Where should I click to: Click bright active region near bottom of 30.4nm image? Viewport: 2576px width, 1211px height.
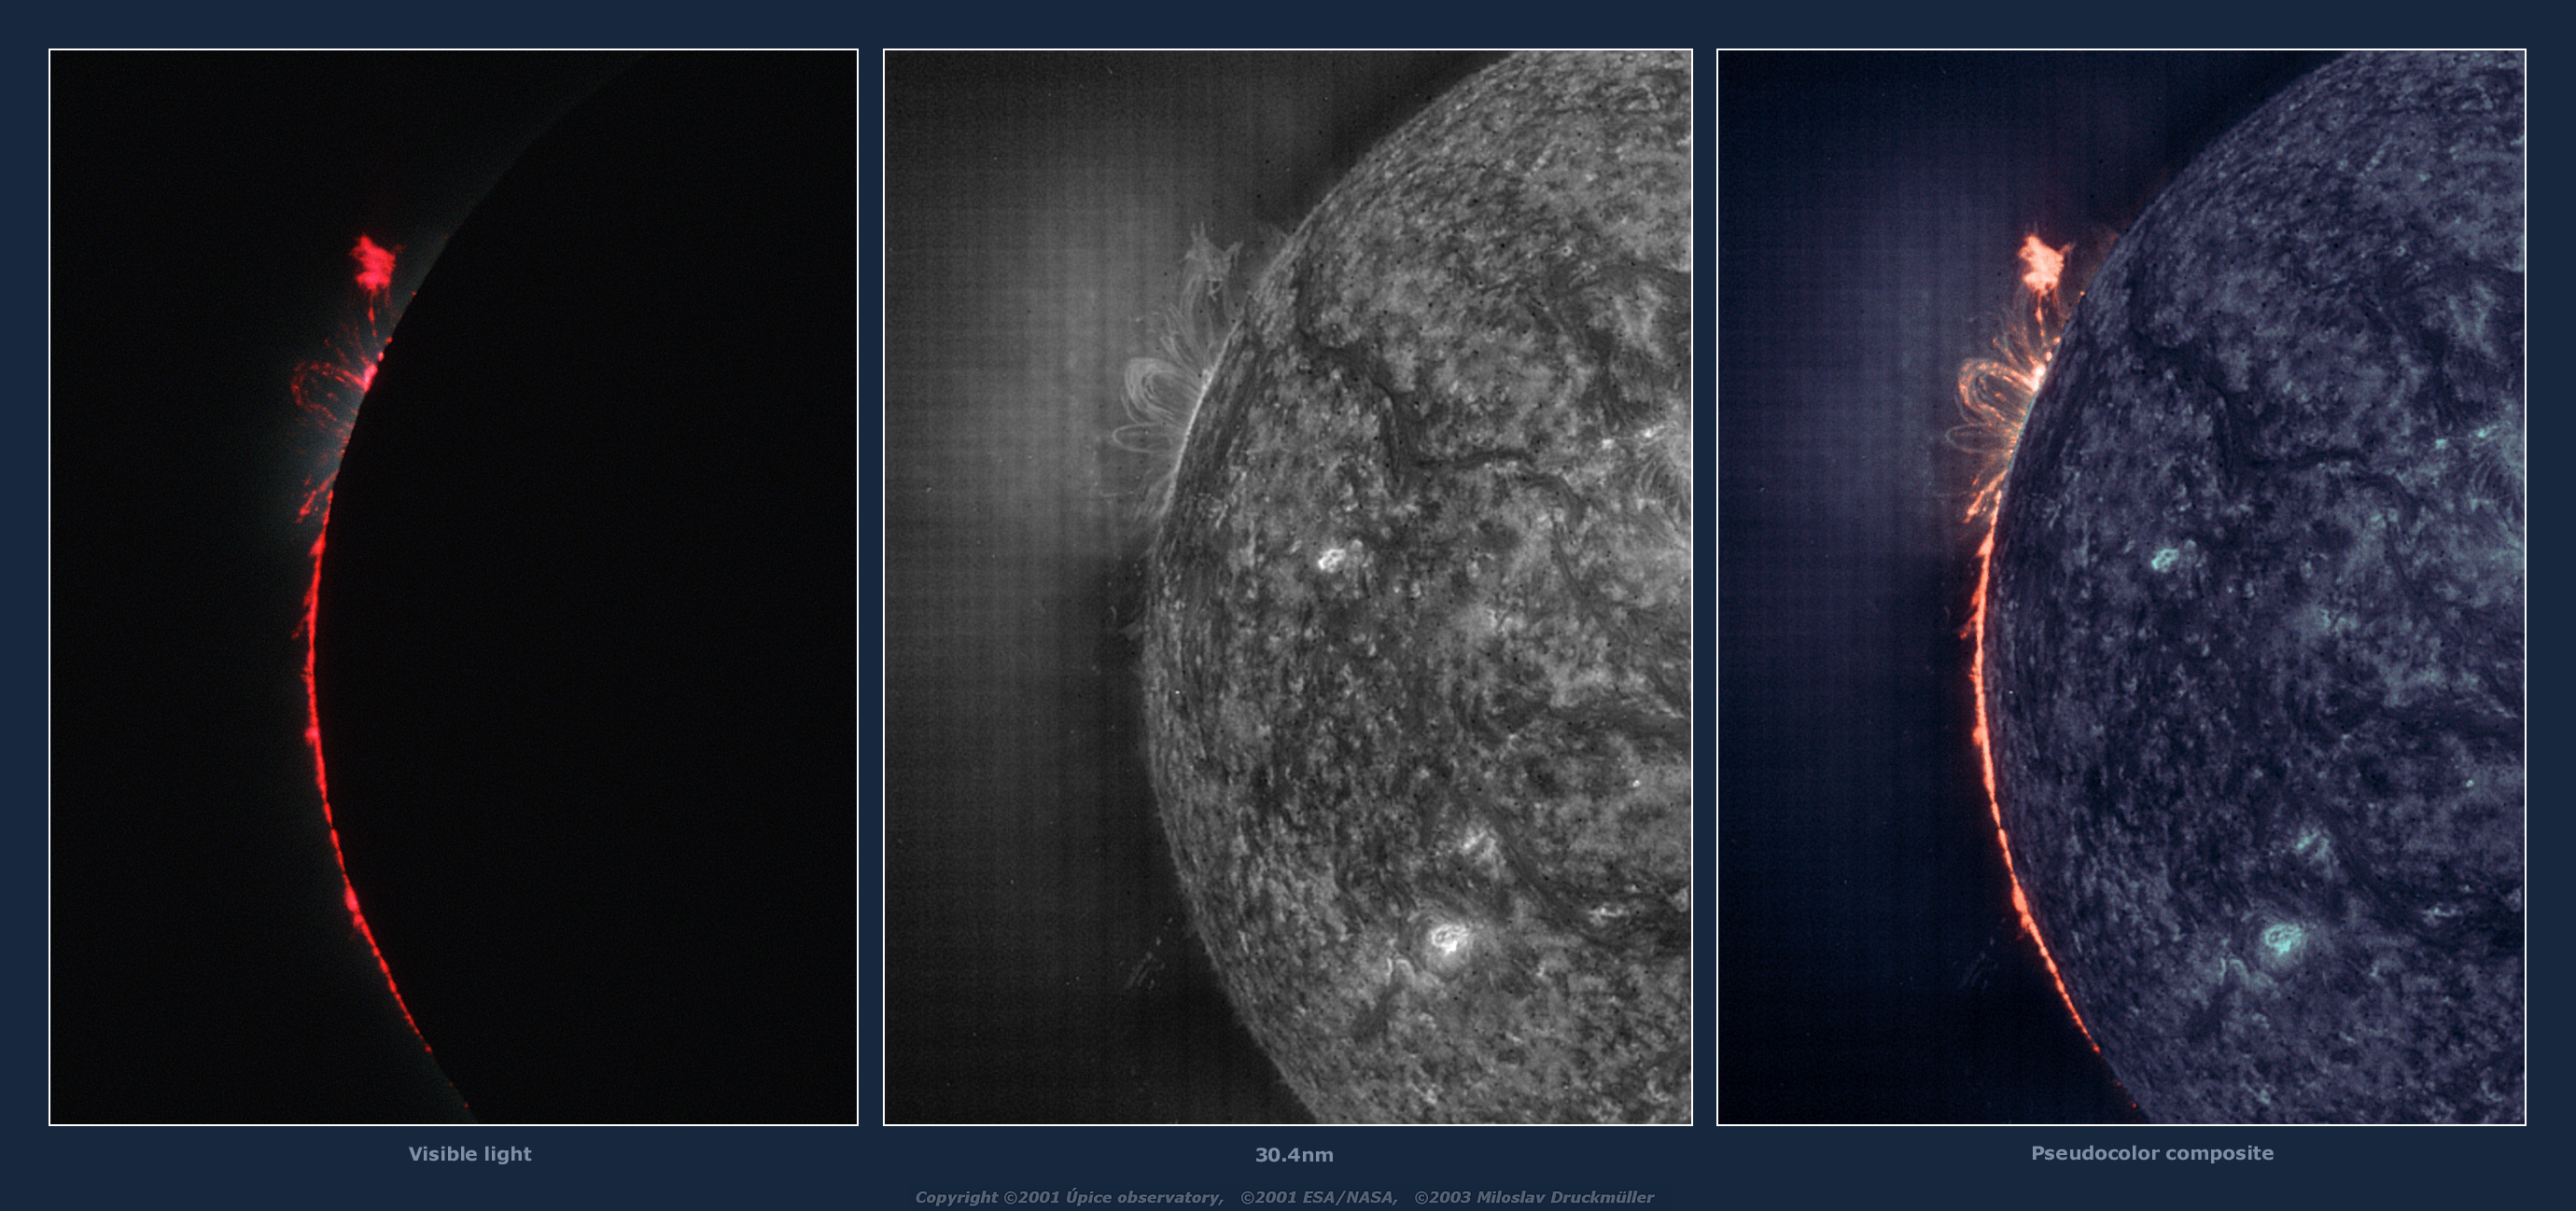[1446, 937]
